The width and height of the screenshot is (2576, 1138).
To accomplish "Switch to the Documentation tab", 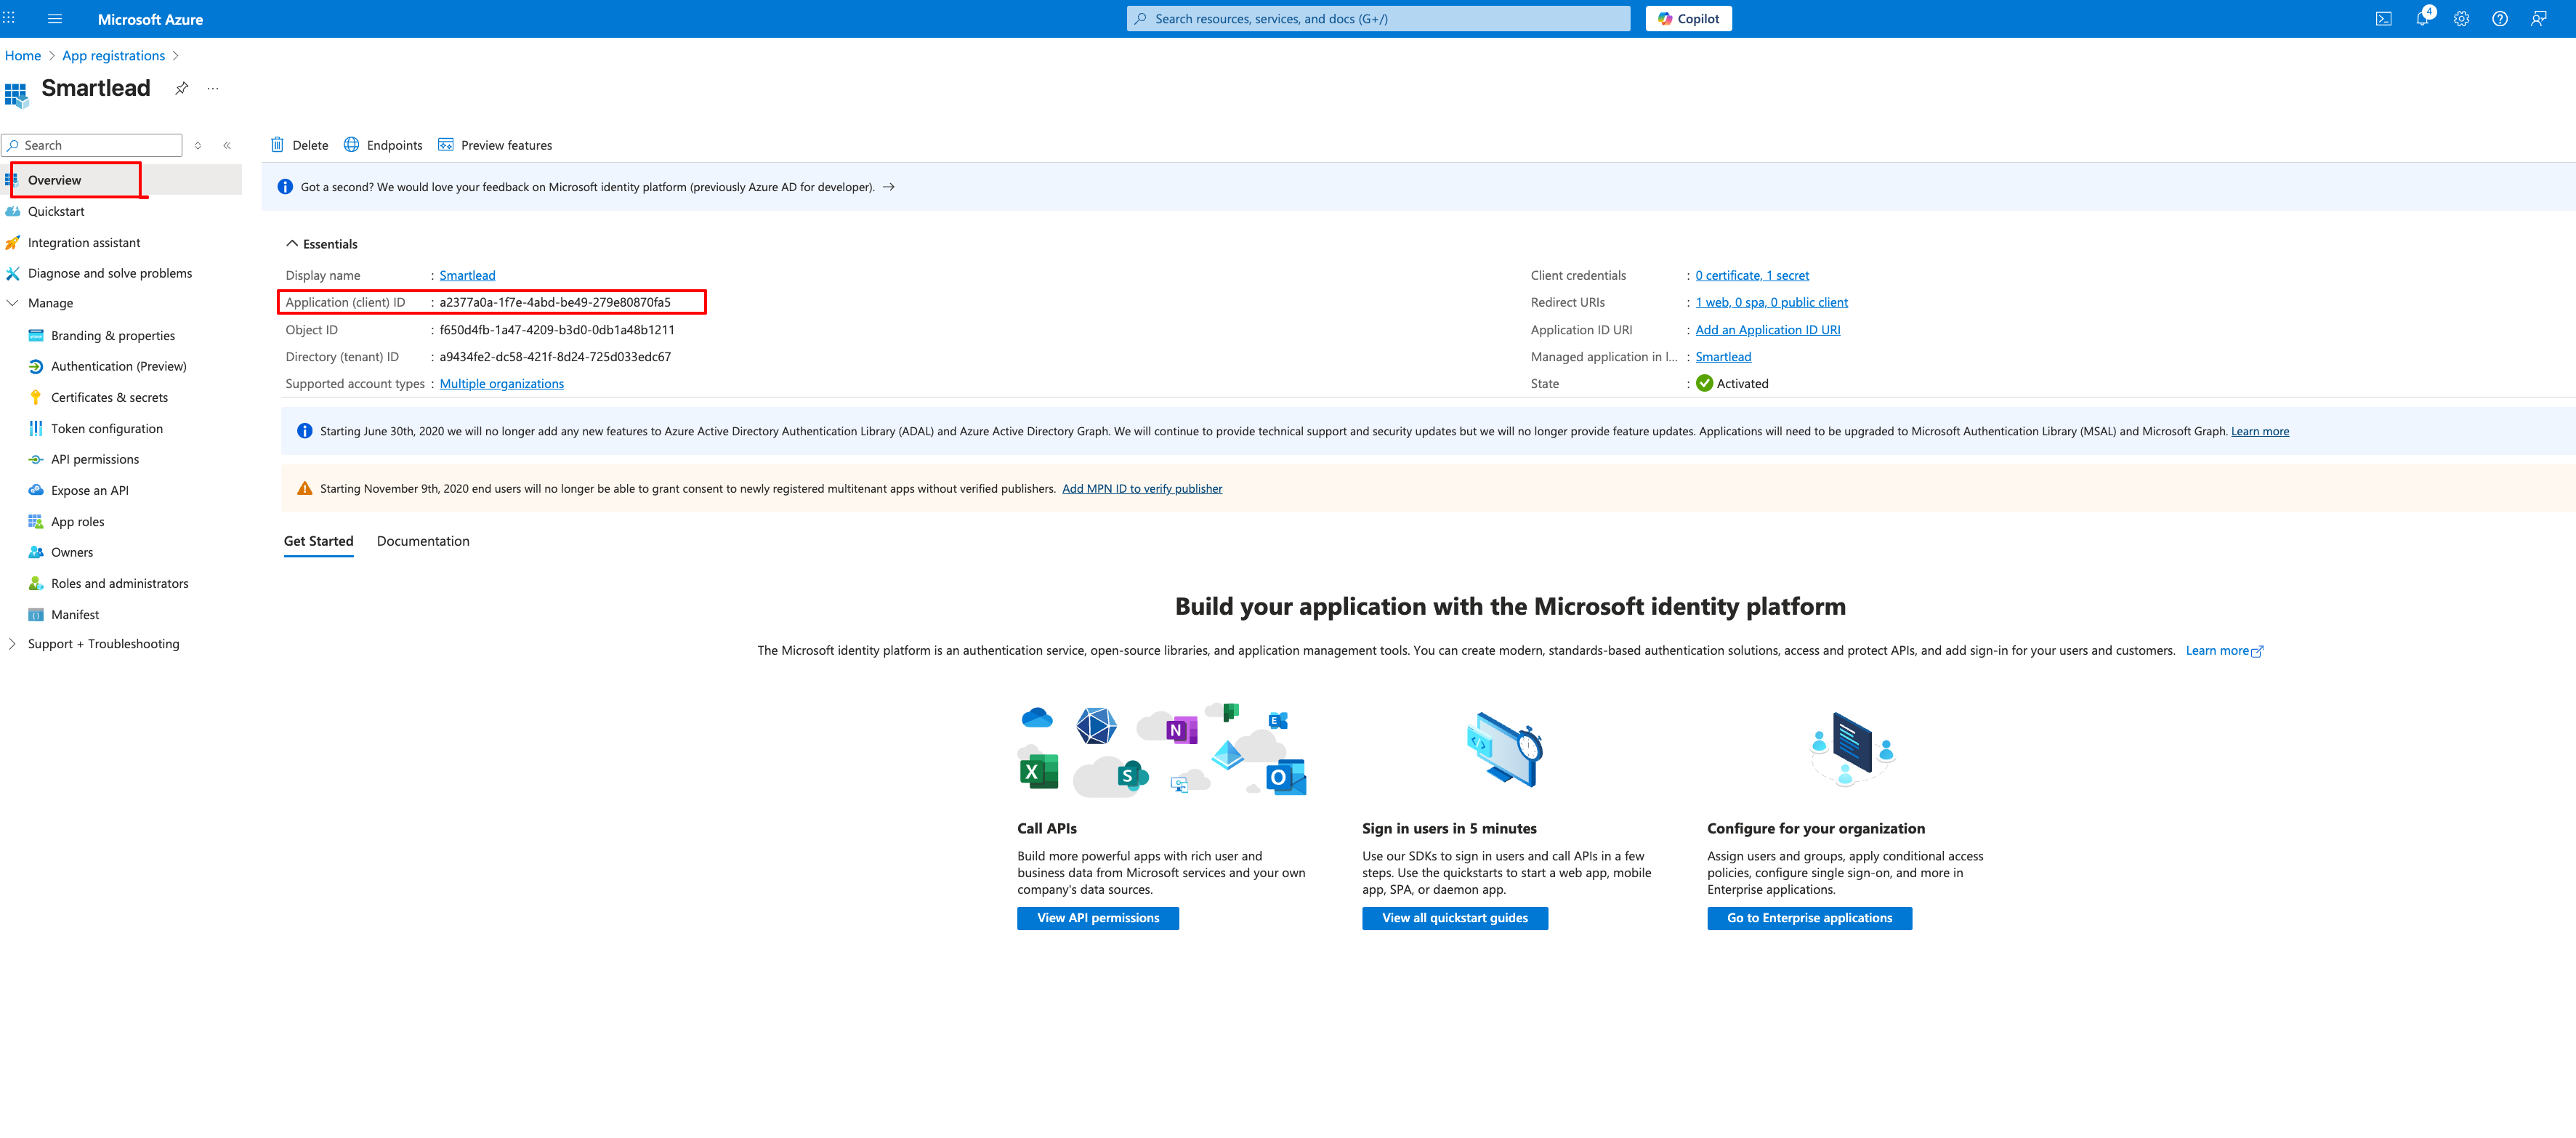I will pyautogui.click(x=423, y=541).
